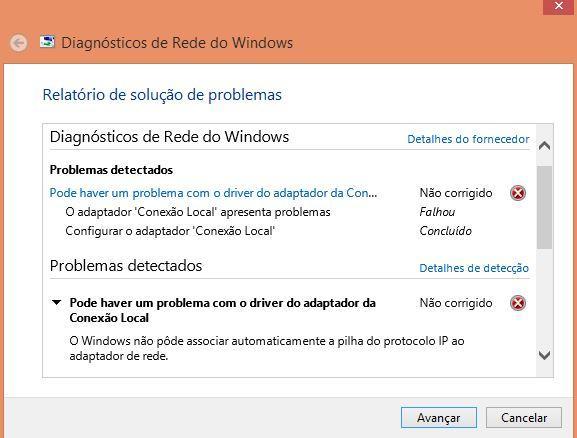Click the Avançar button
Screen dimensions: 577x438
click(439, 418)
